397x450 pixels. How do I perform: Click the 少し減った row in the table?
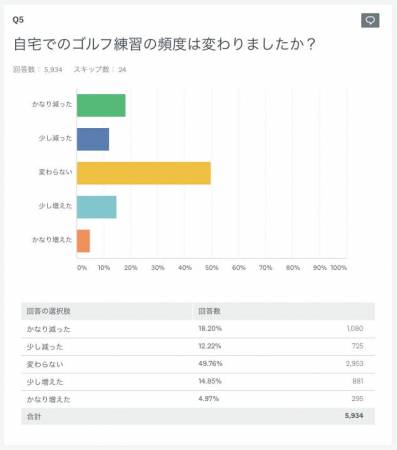tap(198, 347)
